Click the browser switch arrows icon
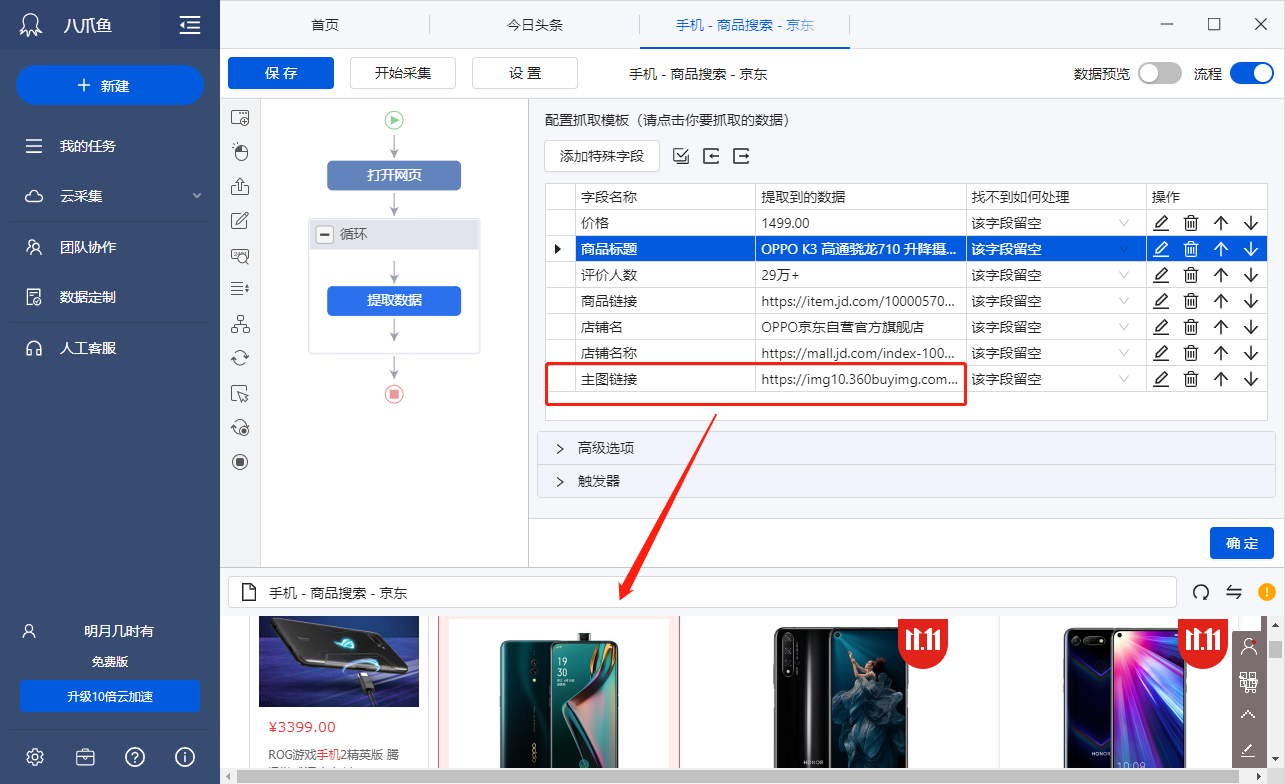 coord(1234,593)
